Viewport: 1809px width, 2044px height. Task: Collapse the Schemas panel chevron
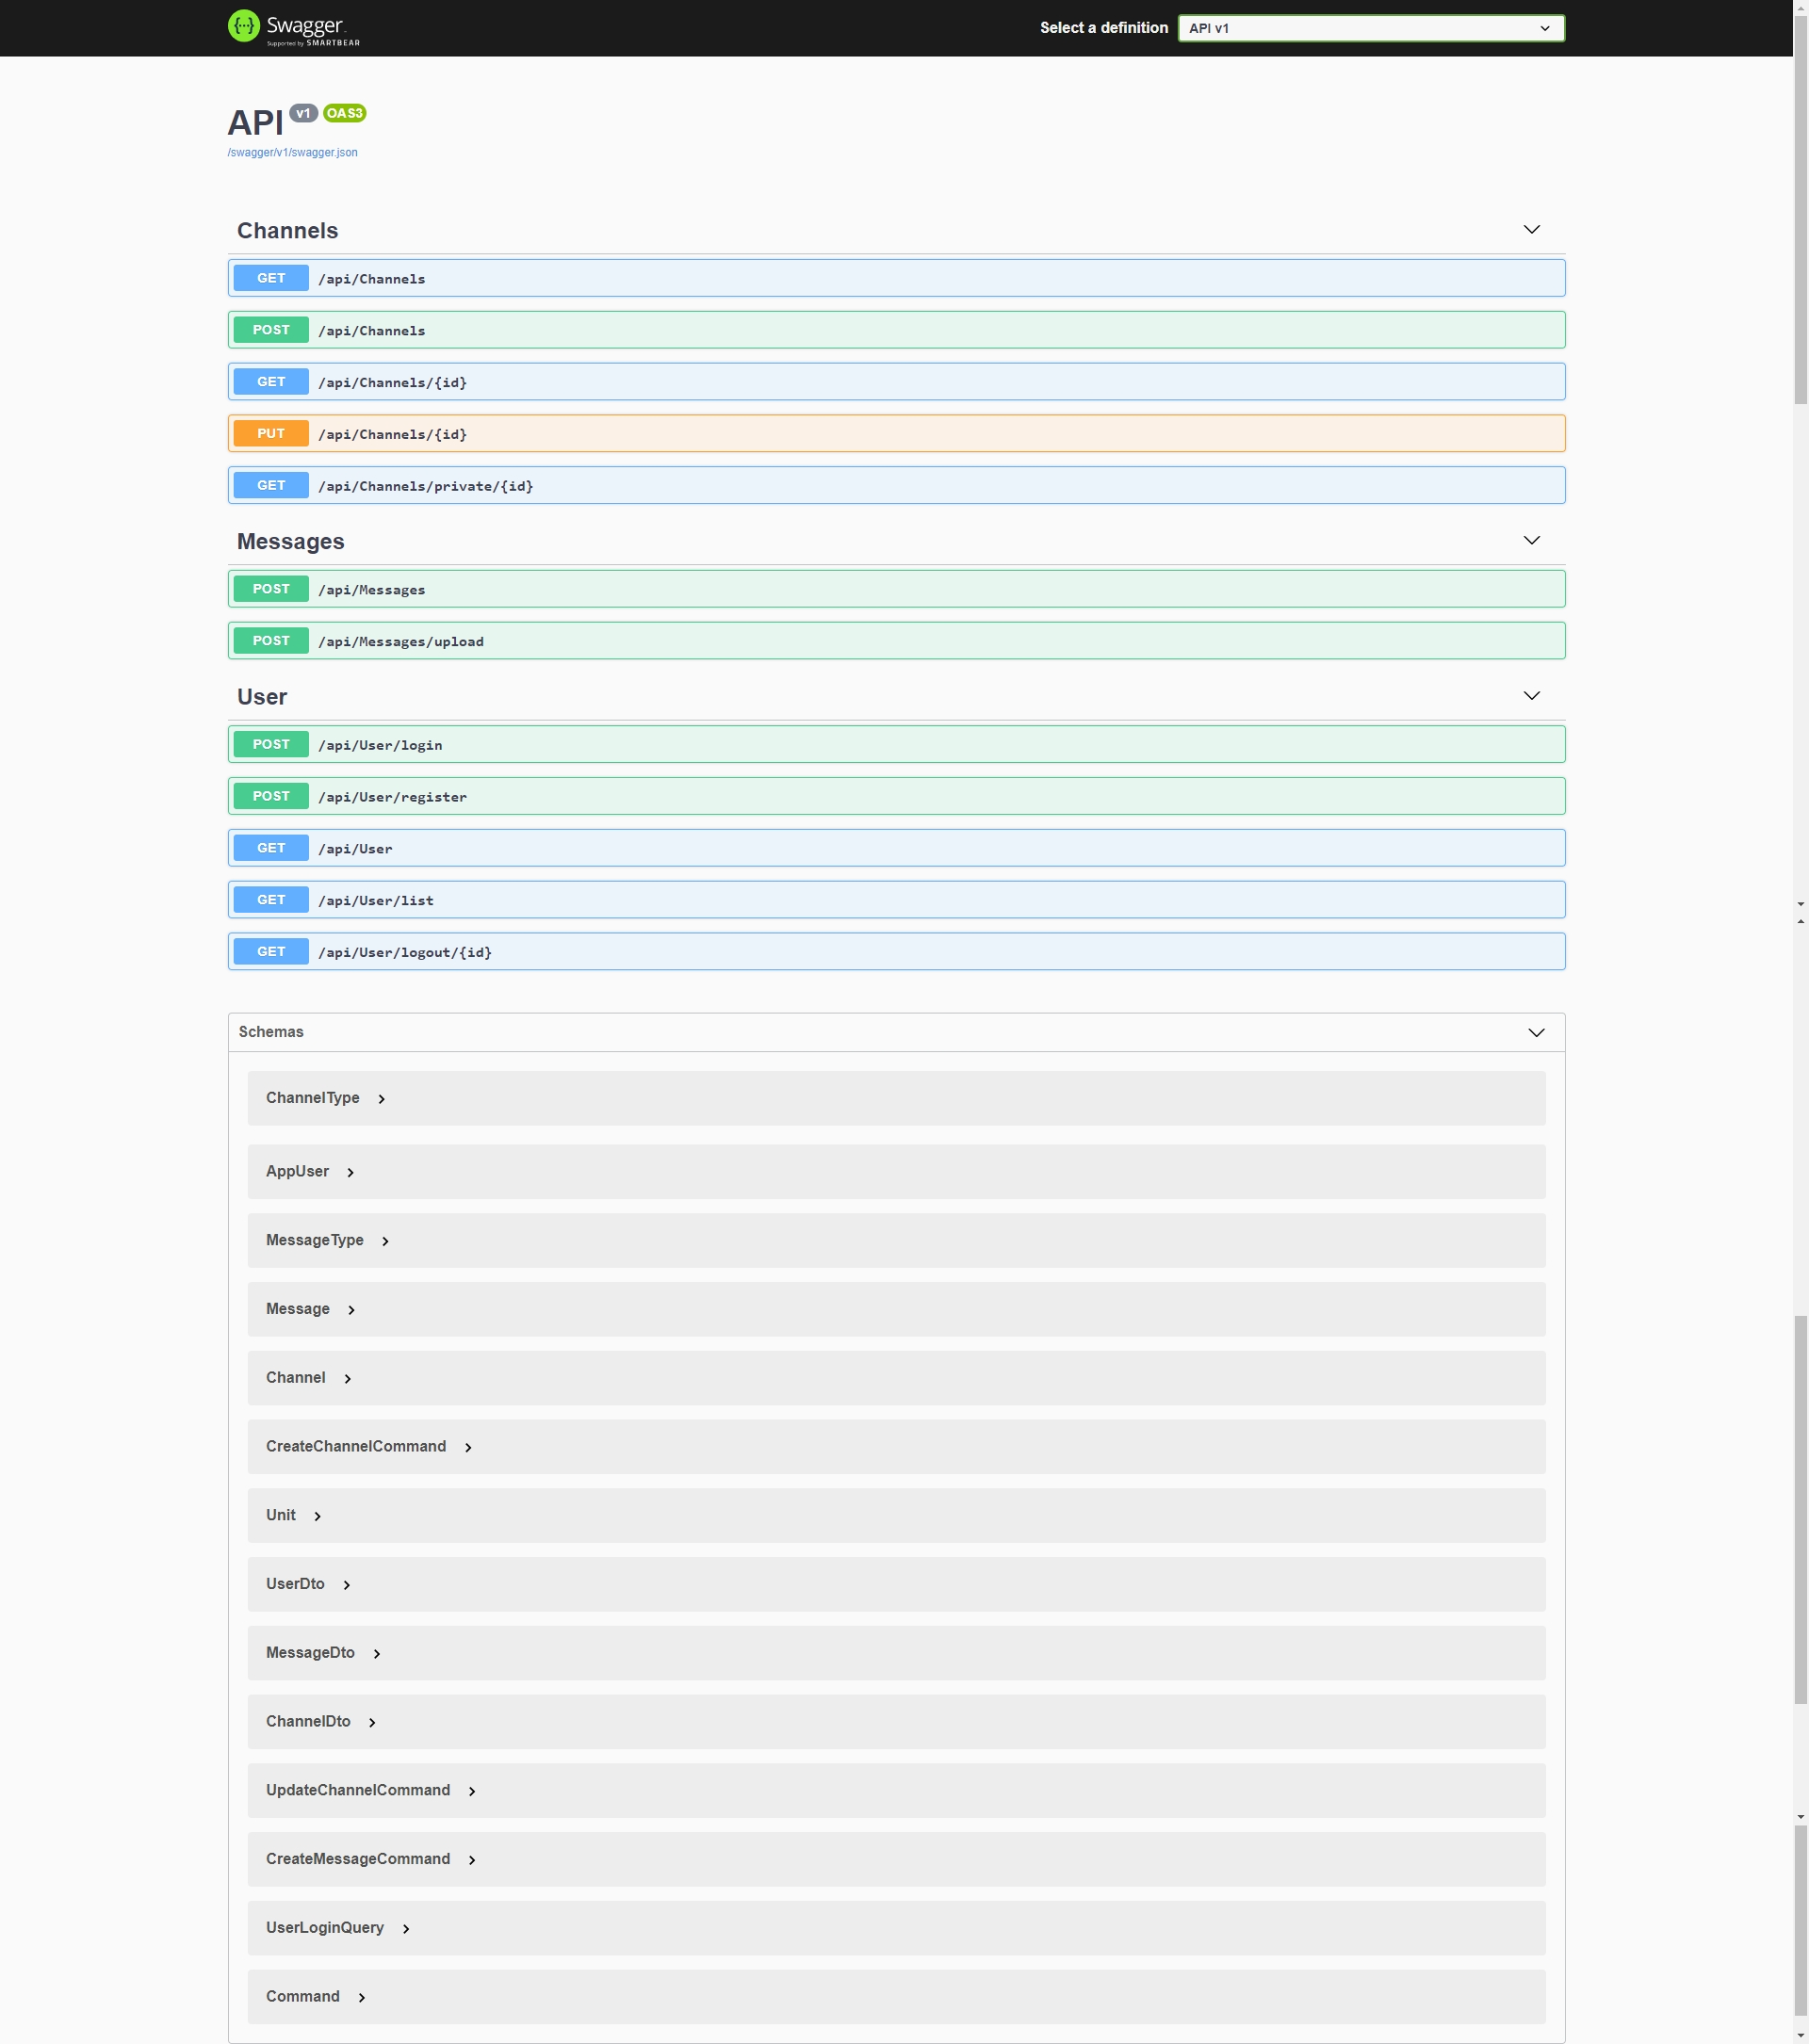(x=1536, y=1033)
